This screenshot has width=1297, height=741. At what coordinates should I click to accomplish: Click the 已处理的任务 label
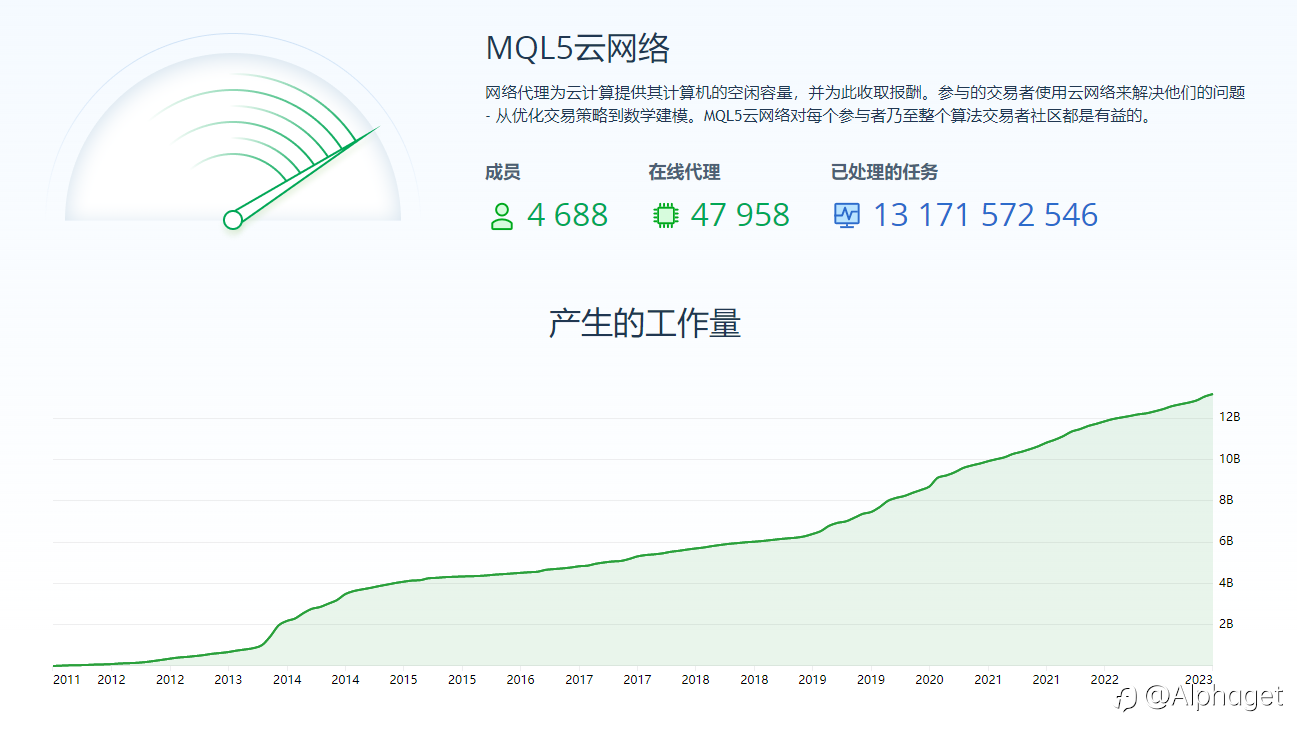pos(884,172)
